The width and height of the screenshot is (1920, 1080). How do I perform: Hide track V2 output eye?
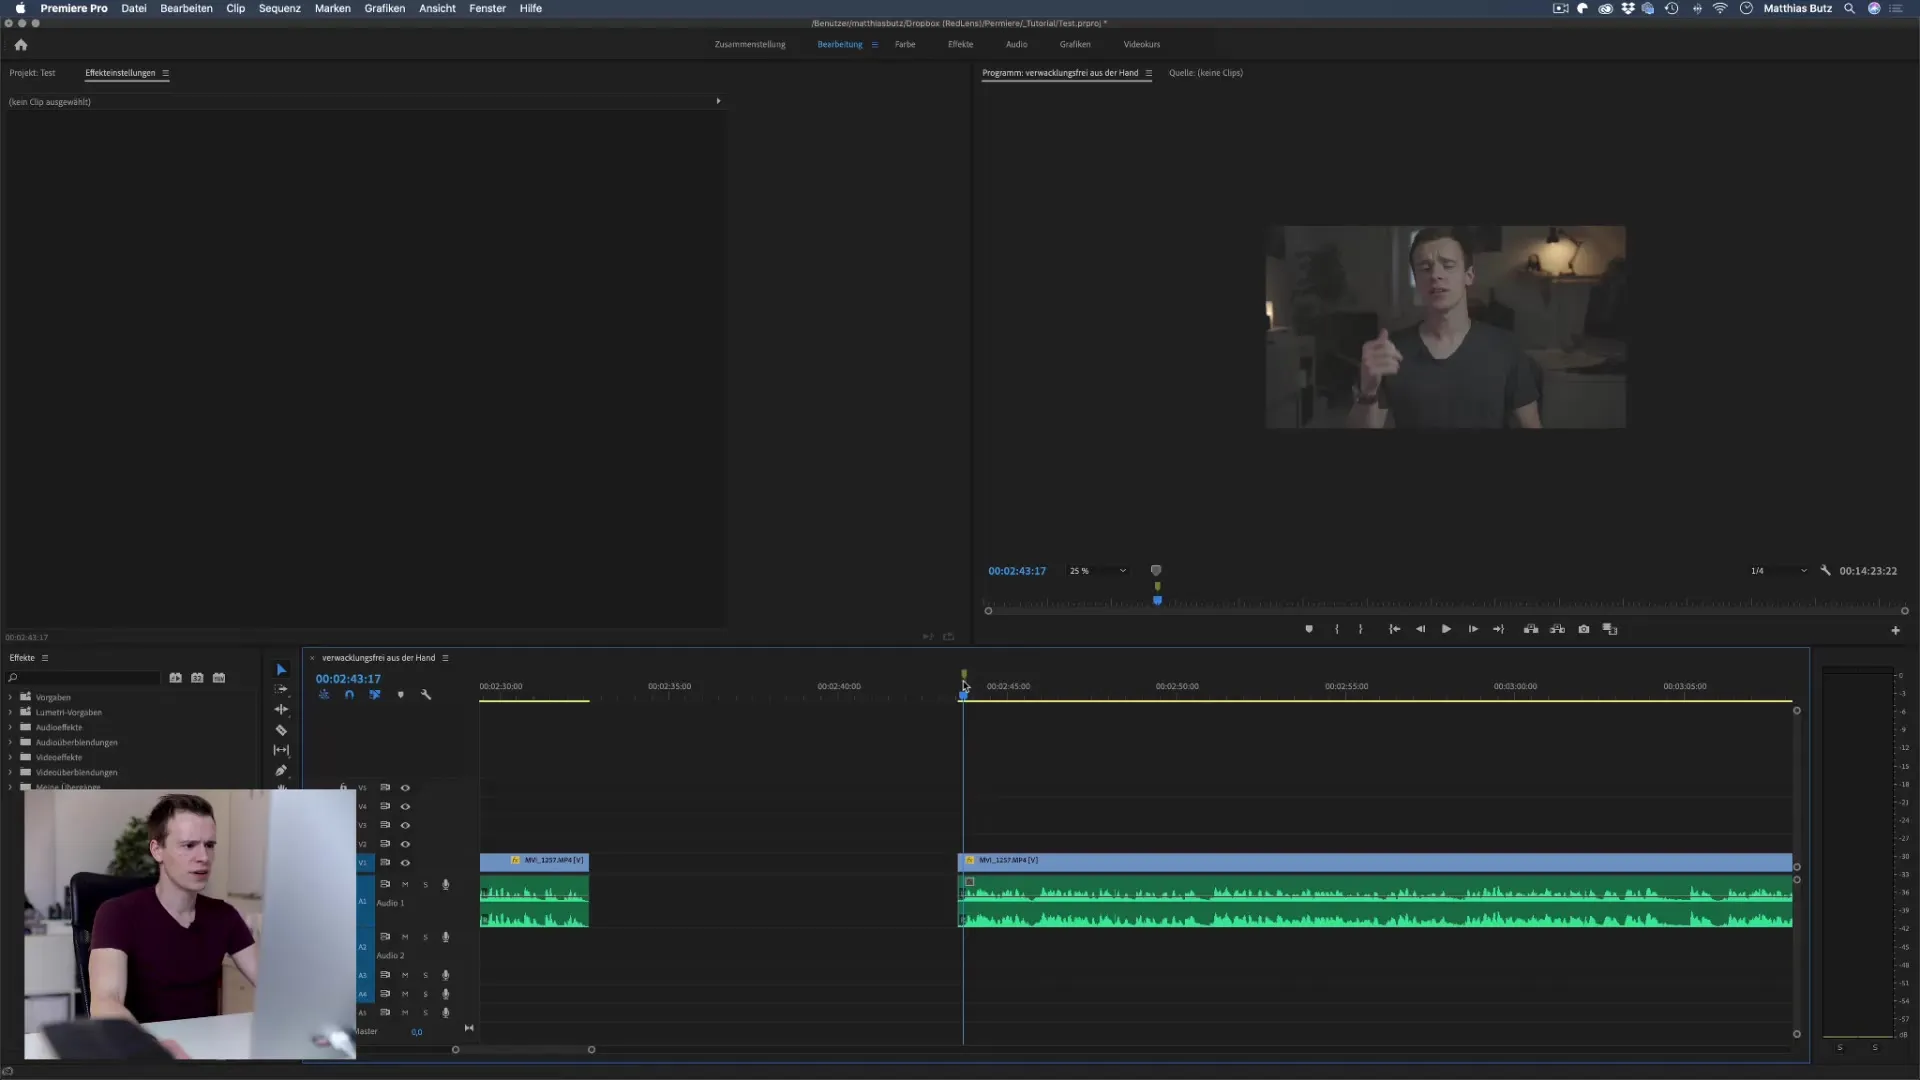click(x=405, y=844)
